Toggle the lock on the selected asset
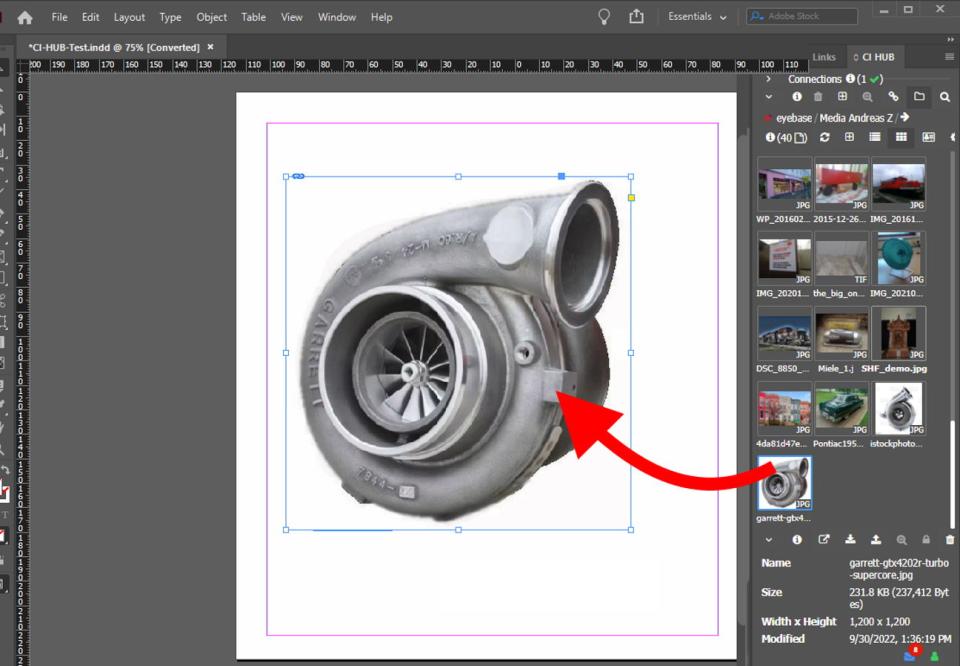This screenshot has width=960, height=666. [925, 540]
